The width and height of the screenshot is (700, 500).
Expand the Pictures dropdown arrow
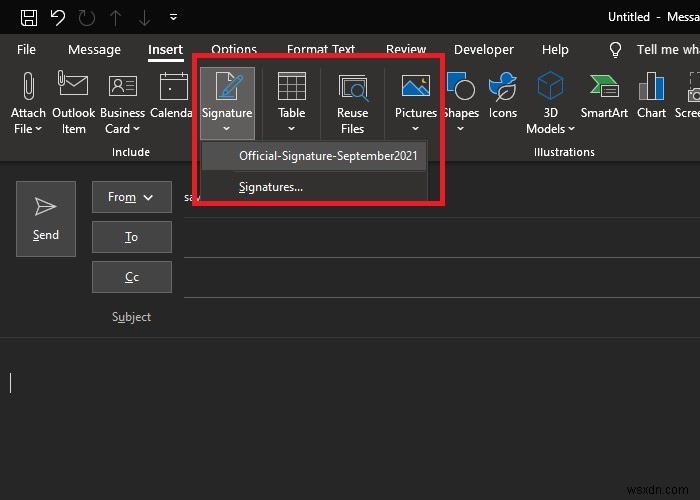(x=416, y=129)
